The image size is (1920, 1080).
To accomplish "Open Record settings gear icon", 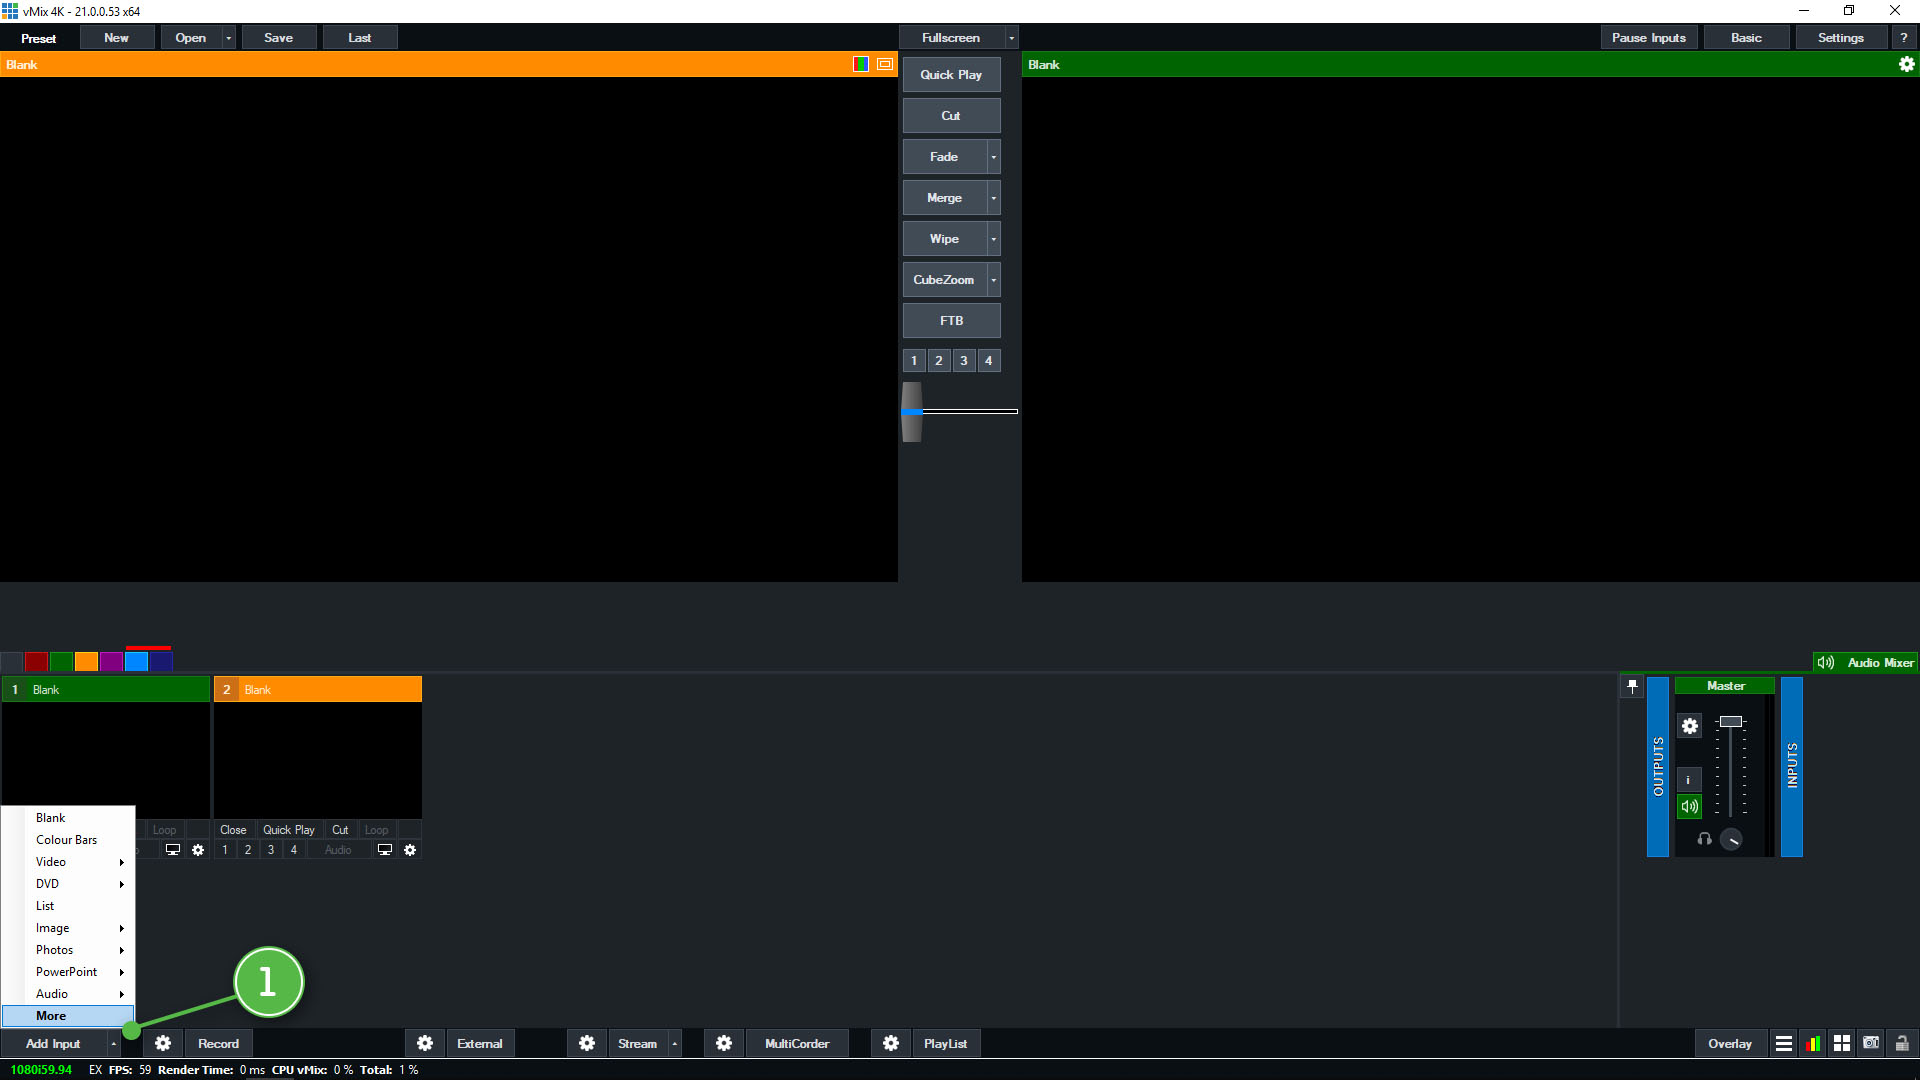I will (x=163, y=1043).
